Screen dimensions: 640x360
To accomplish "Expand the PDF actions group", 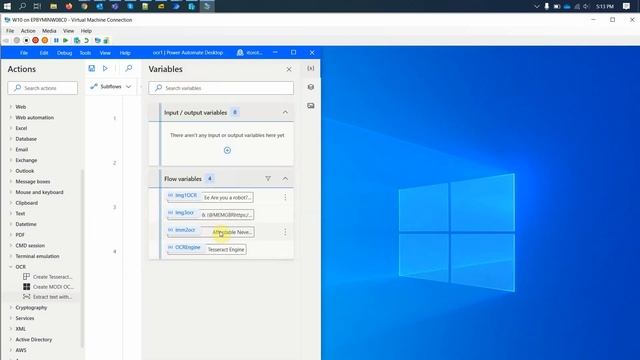I will tap(11, 235).
